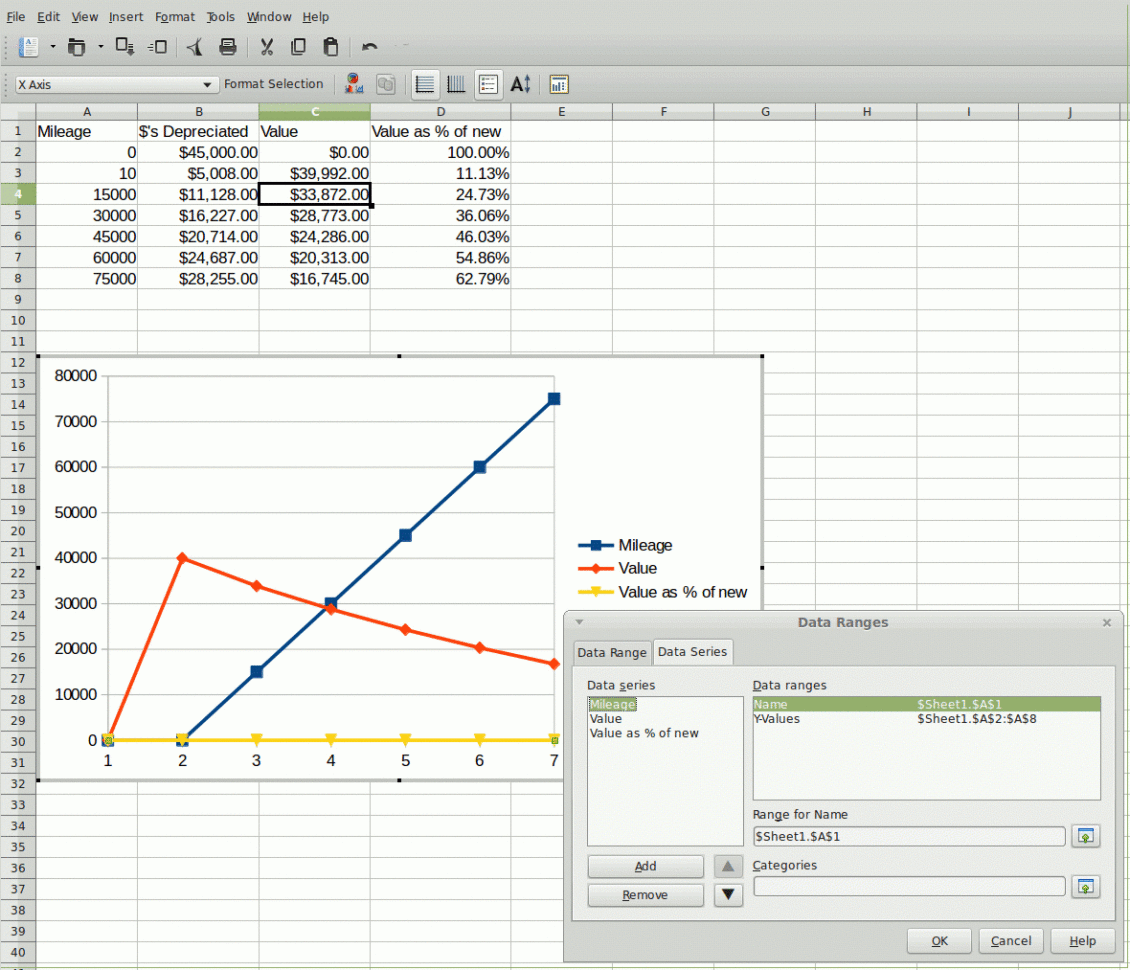Toggle horizontal grids on the chart
The image size is (1130, 970).
coord(425,84)
